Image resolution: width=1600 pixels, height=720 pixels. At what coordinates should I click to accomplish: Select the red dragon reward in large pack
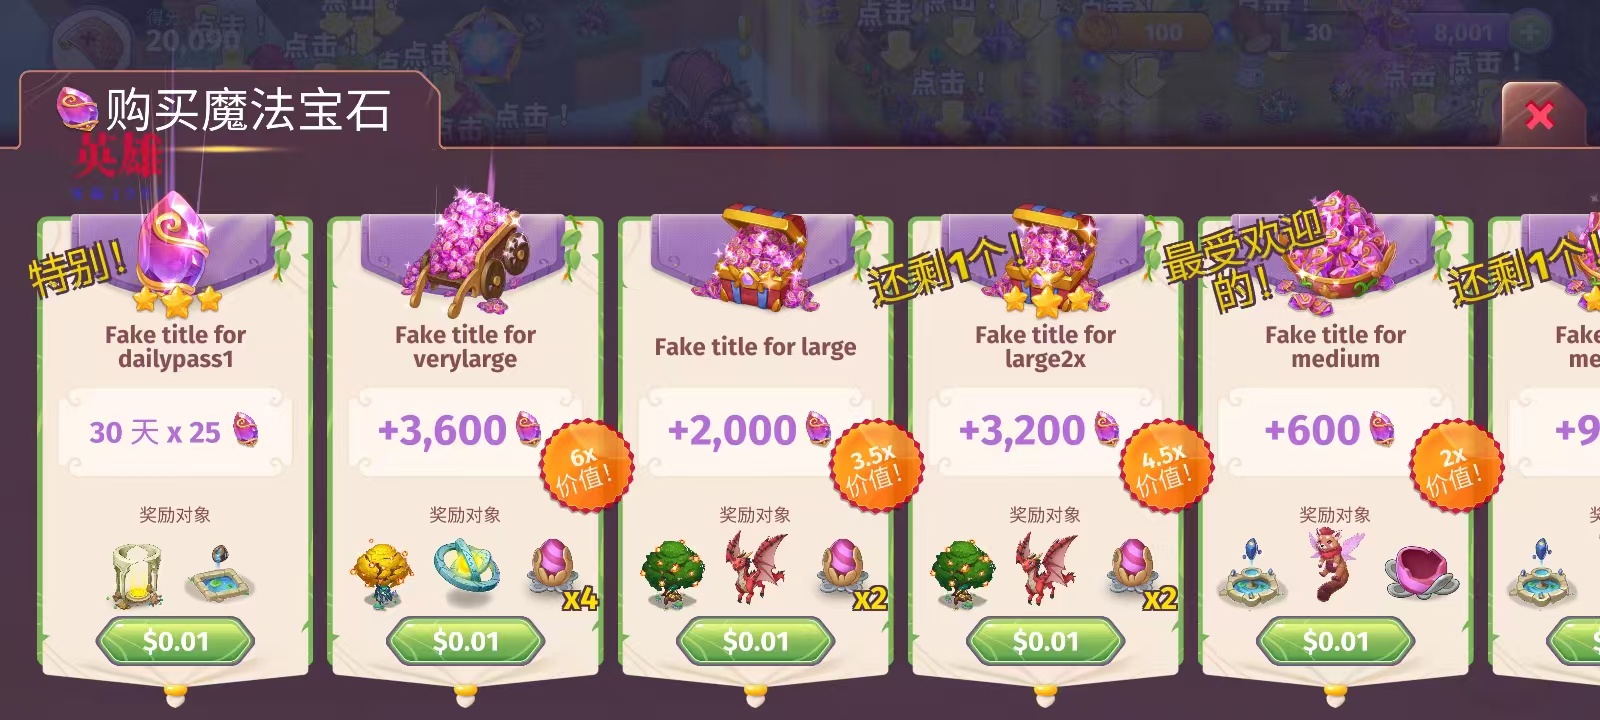[757, 568]
